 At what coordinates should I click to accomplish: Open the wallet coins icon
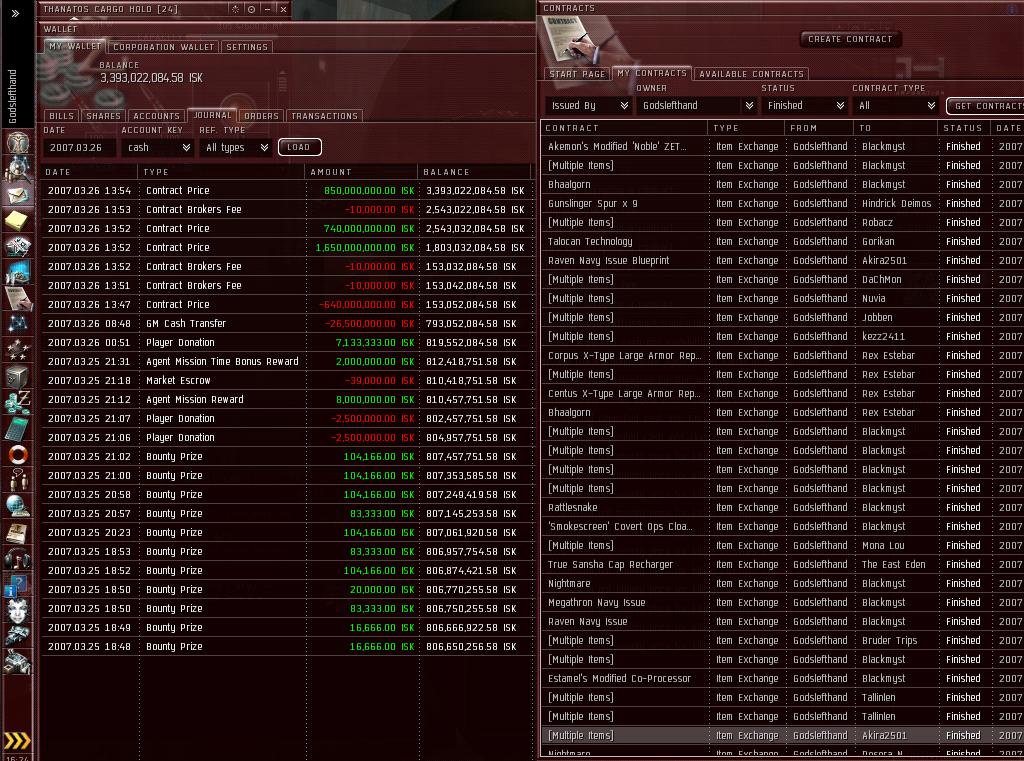click(18, 402)
